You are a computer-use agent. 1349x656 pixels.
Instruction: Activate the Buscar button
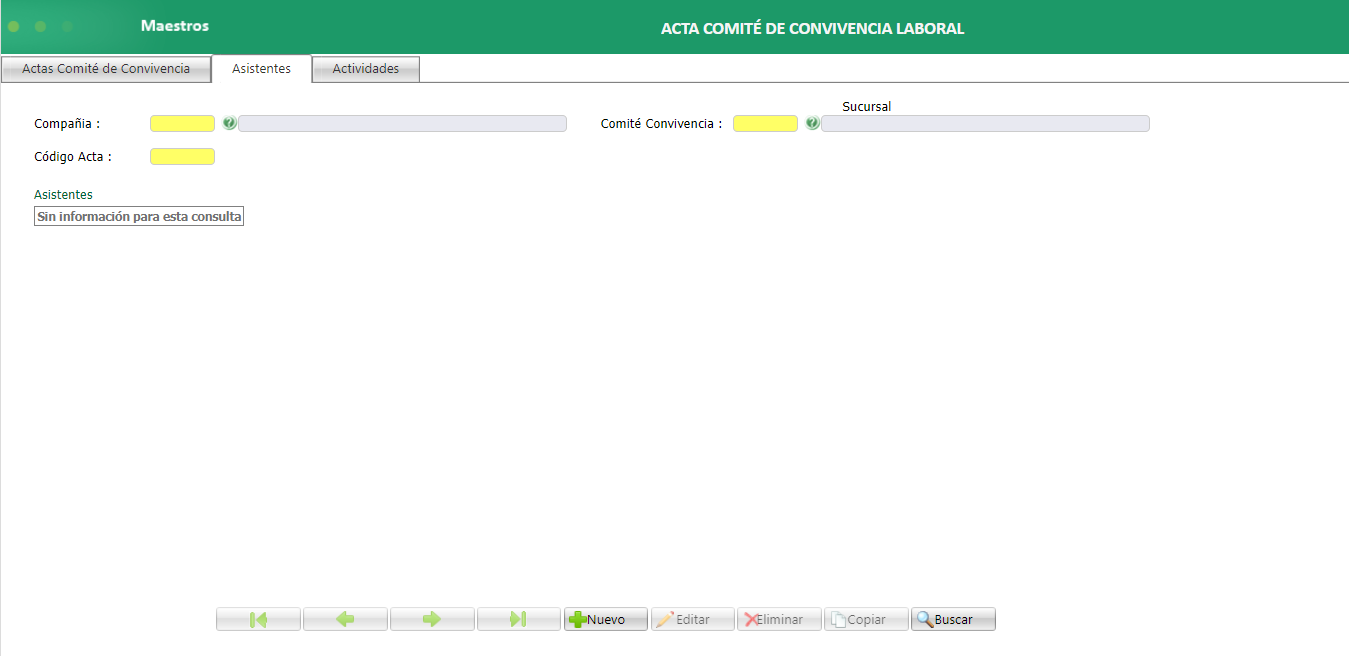[952, 618]
